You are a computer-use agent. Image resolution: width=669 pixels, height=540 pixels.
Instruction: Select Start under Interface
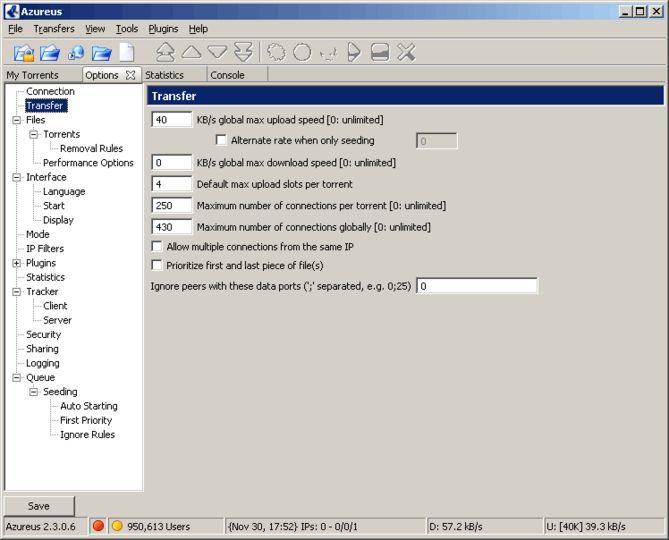tap(54, 206)
